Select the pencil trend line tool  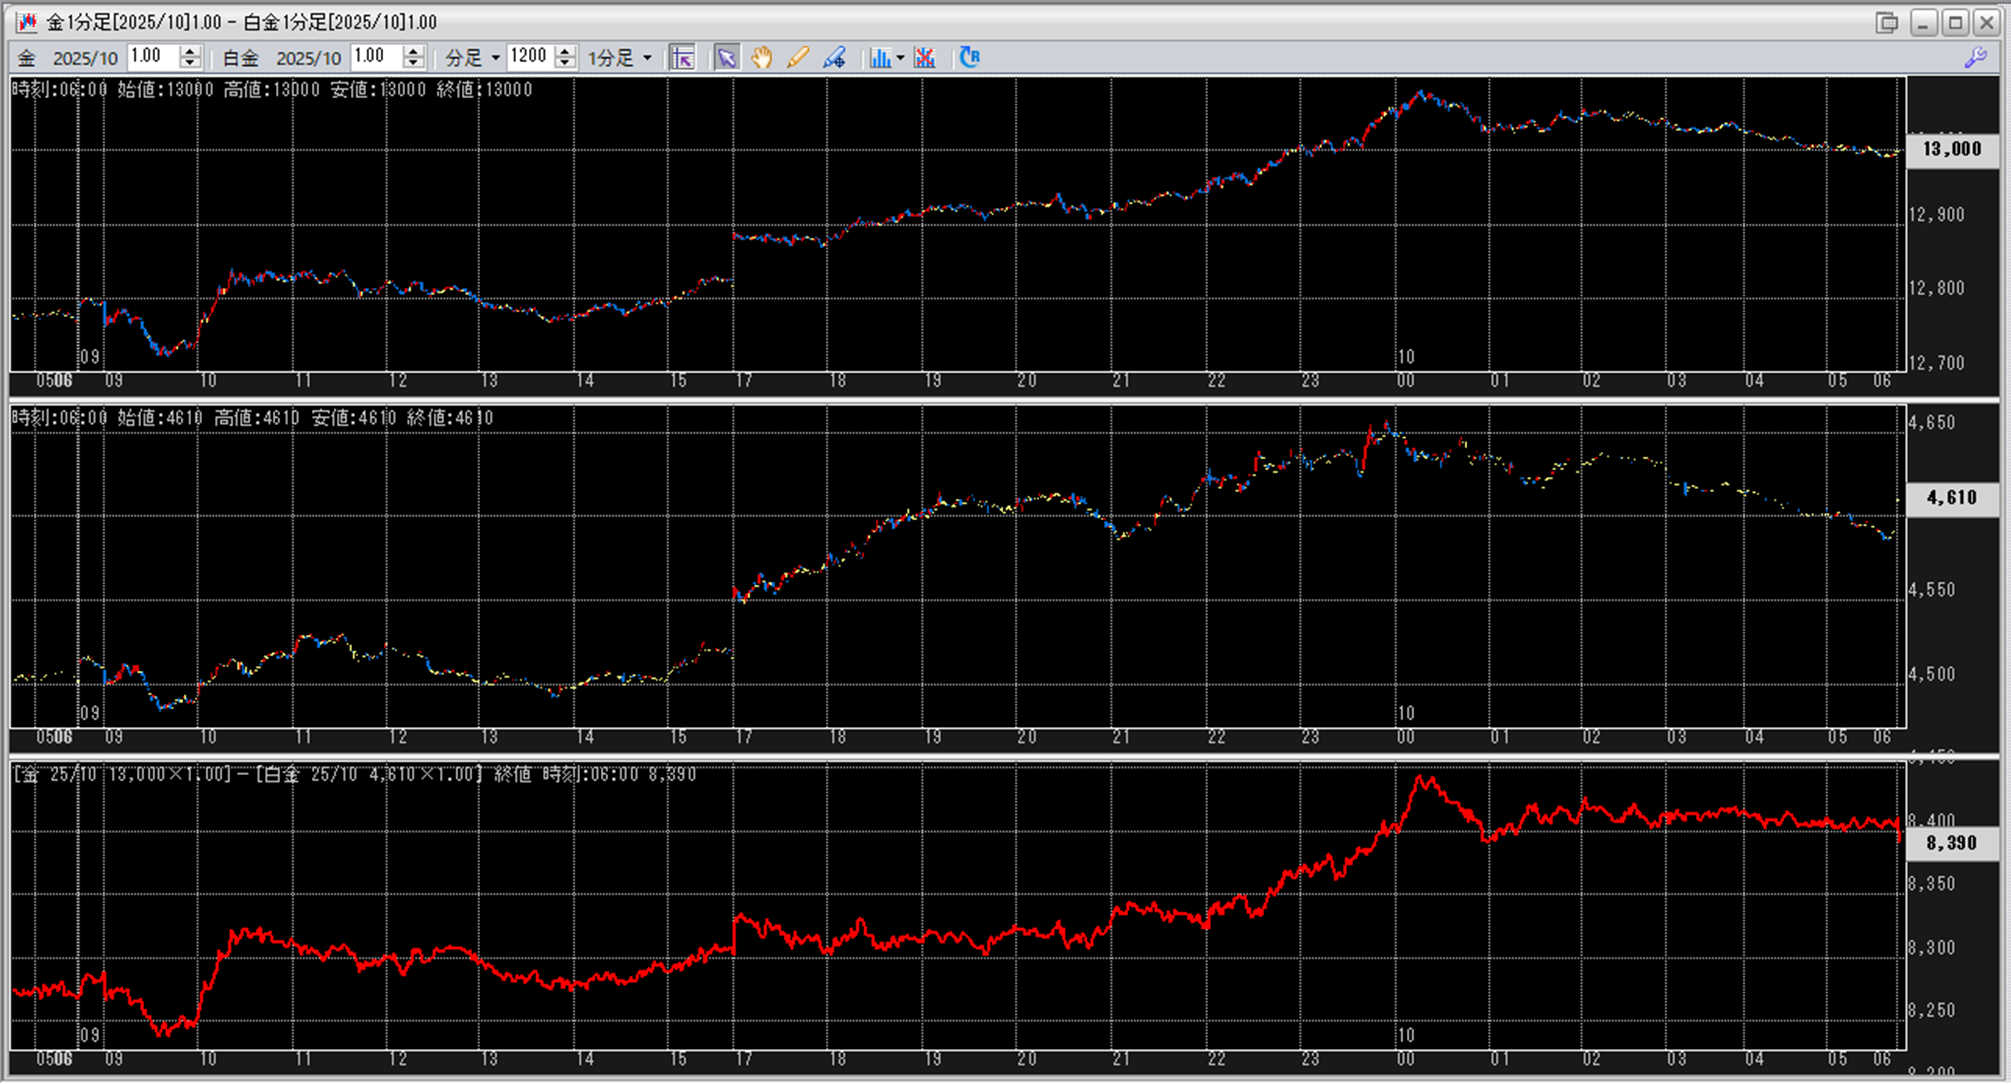[x=797, y=58]
